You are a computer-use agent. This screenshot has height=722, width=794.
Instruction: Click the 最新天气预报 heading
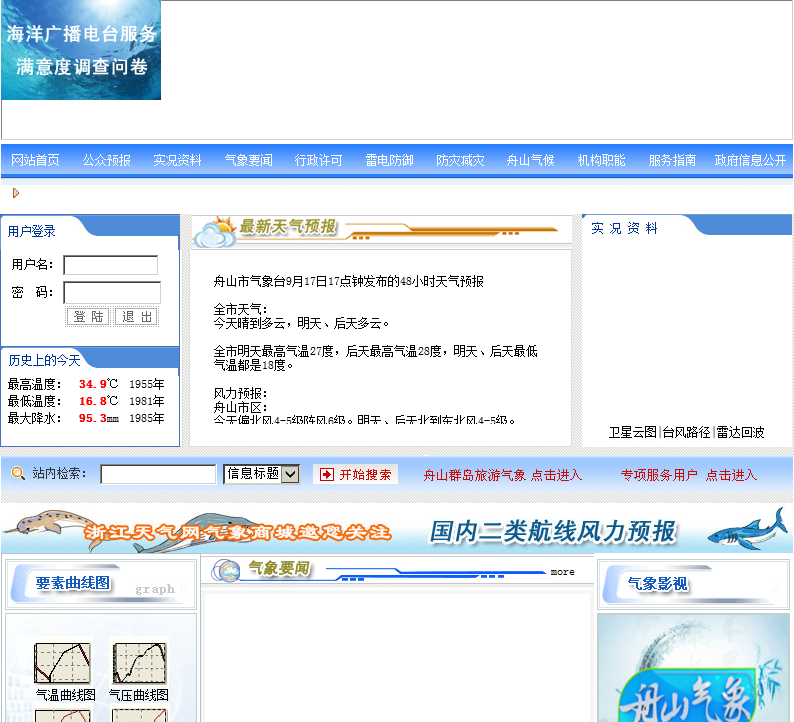pyautogui.click(x=288, y=227)
